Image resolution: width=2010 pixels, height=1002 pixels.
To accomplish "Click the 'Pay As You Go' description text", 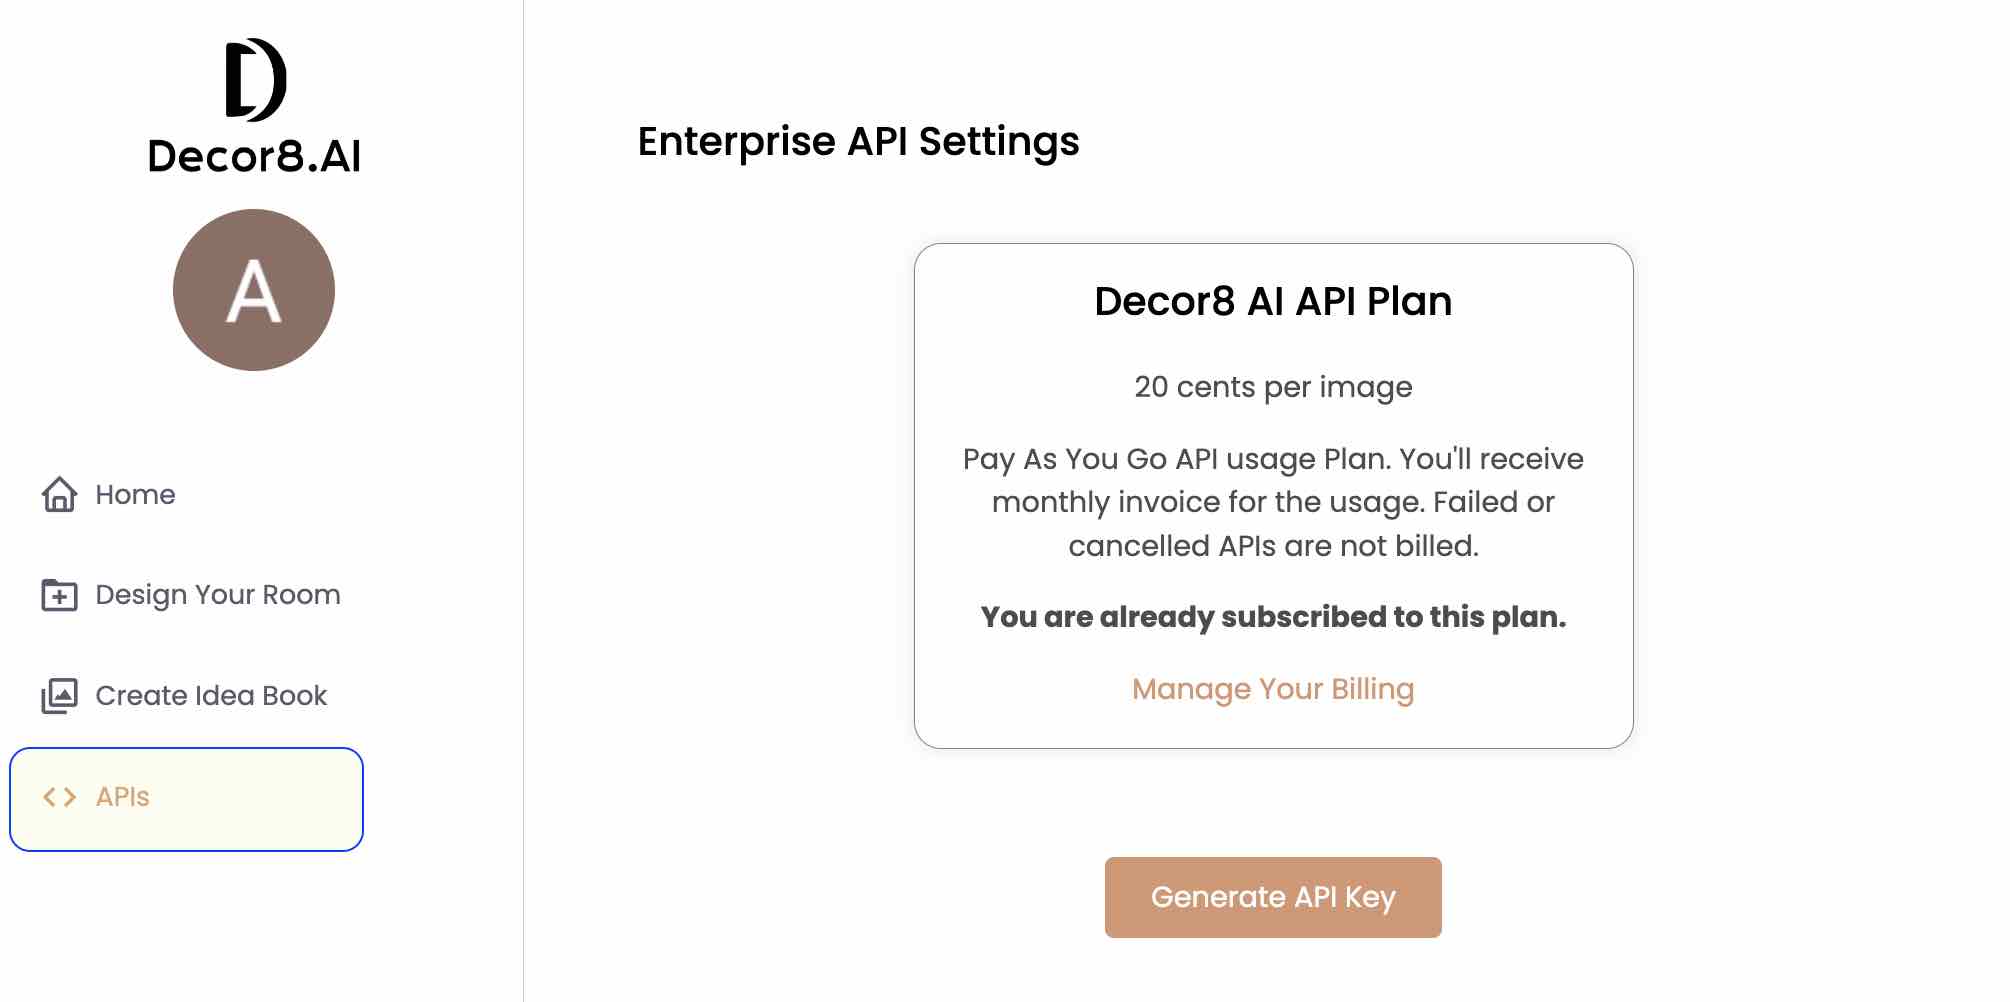I will pos(1273,459).
